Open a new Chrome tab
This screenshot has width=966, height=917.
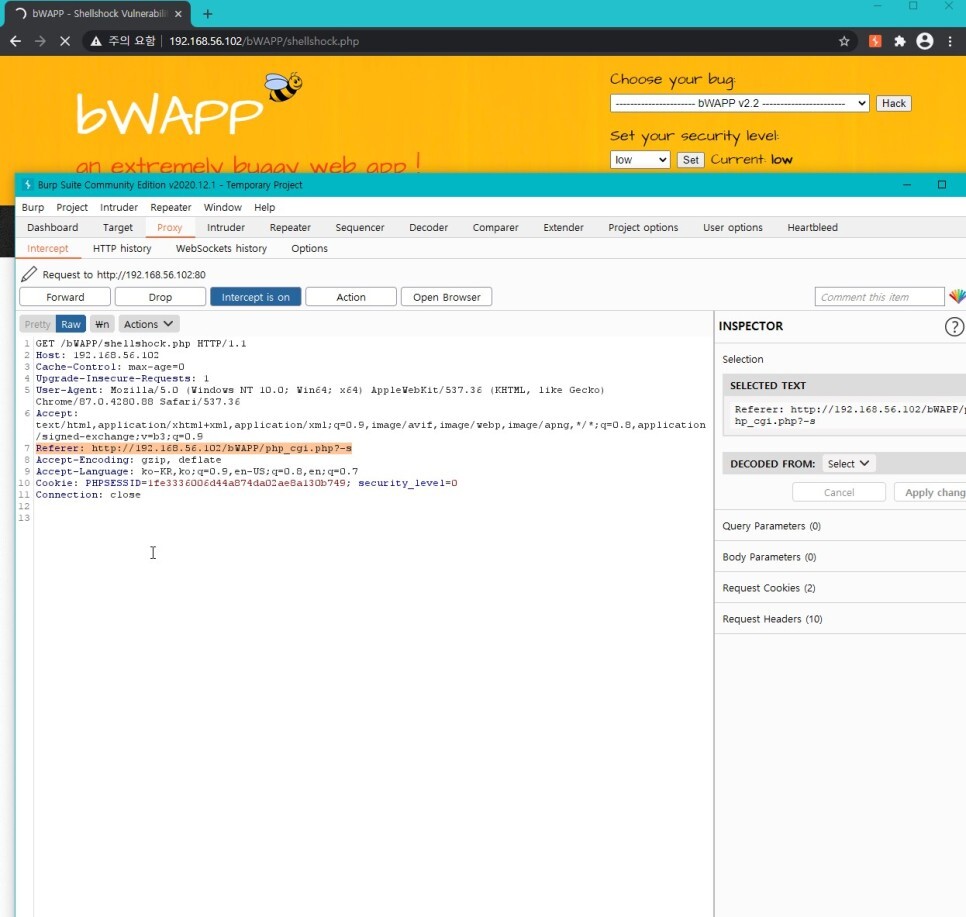(x=208, y=14)
